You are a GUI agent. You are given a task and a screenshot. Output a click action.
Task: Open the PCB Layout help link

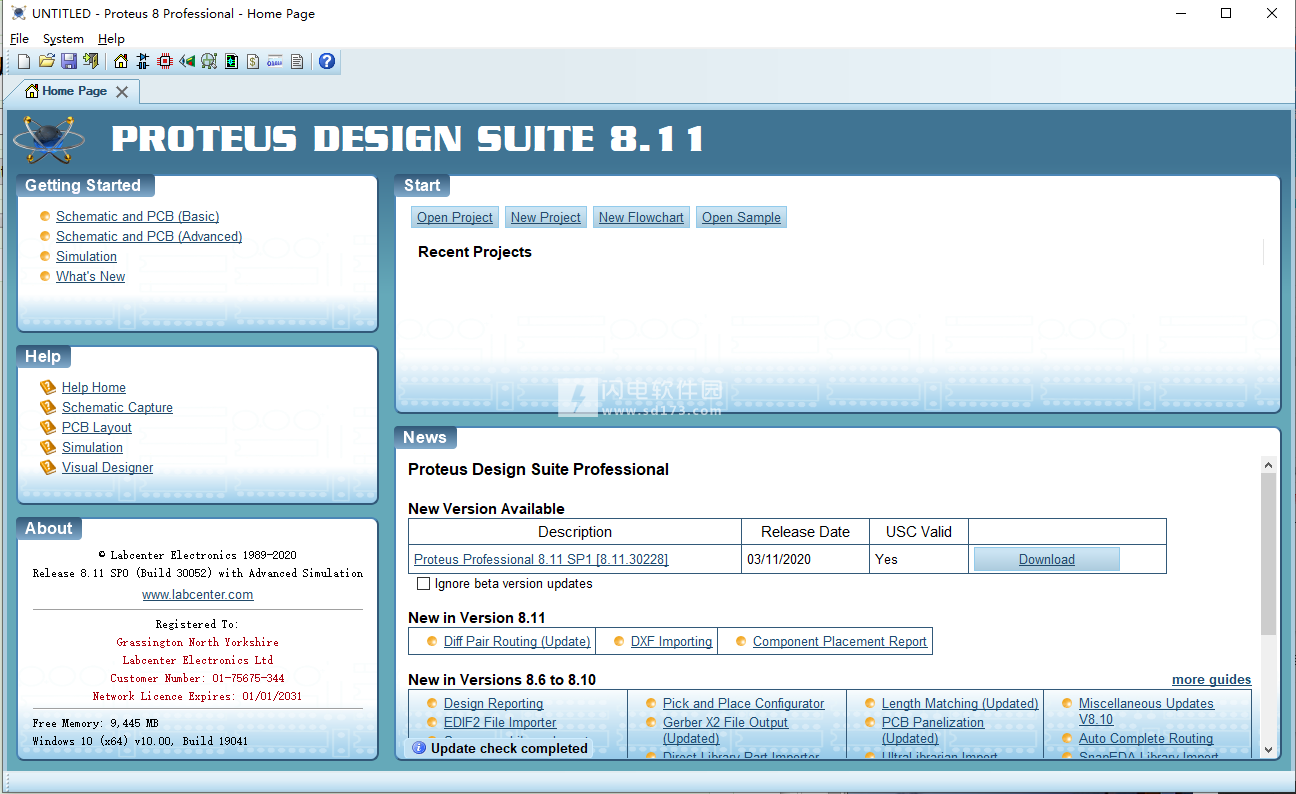point(97,427)
